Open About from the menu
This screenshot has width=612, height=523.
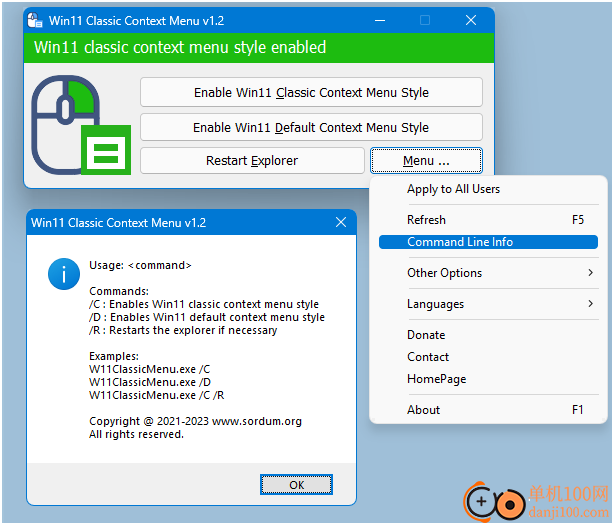(x=488, y=410)
